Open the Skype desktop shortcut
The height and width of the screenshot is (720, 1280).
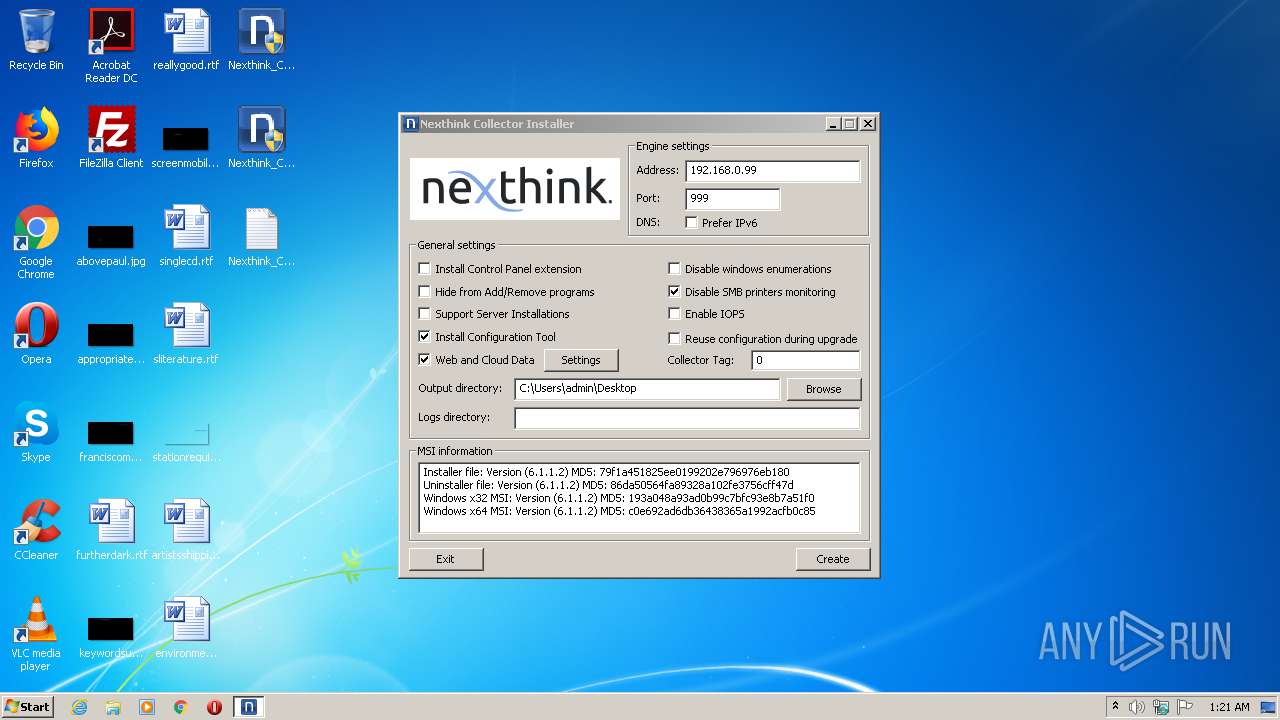tap(36, 432)
